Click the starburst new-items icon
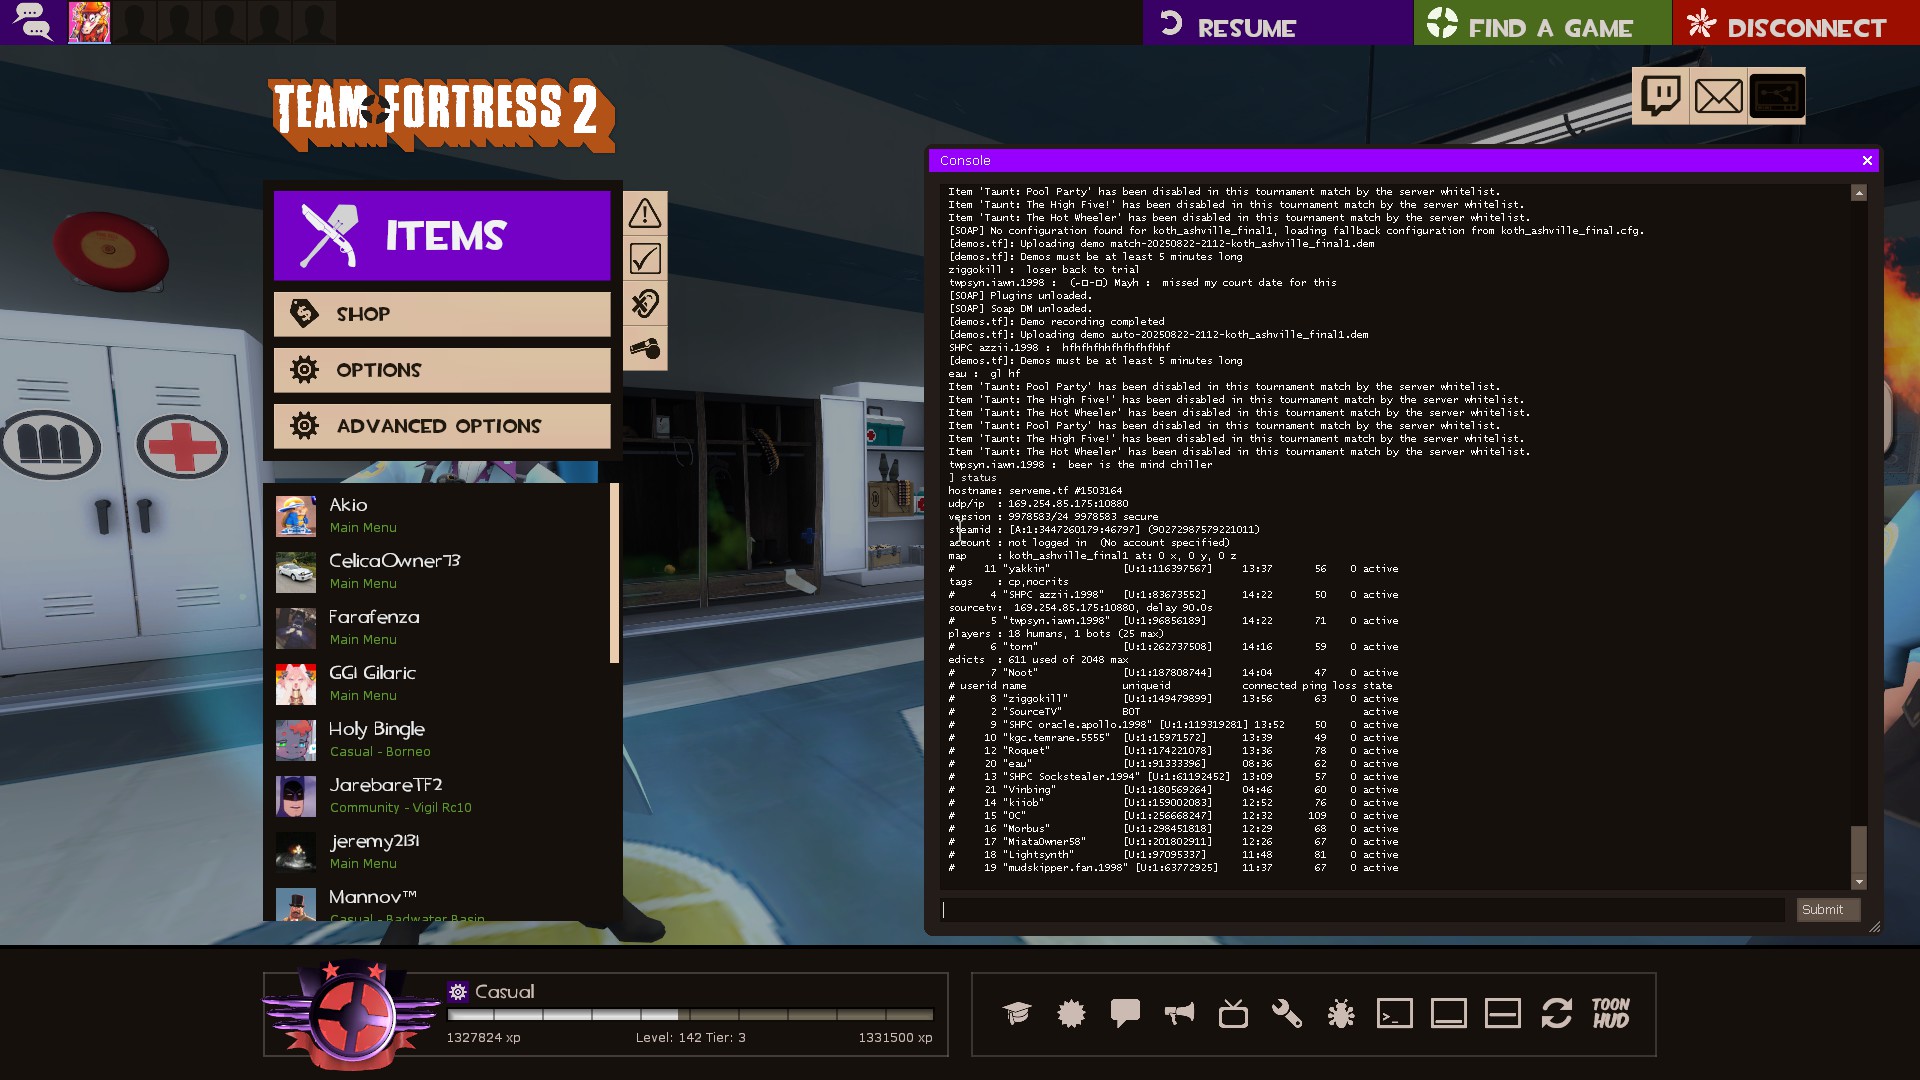This screenshot has height=1080, width=1920. pyautogui.click(x=1071, y=1014)
